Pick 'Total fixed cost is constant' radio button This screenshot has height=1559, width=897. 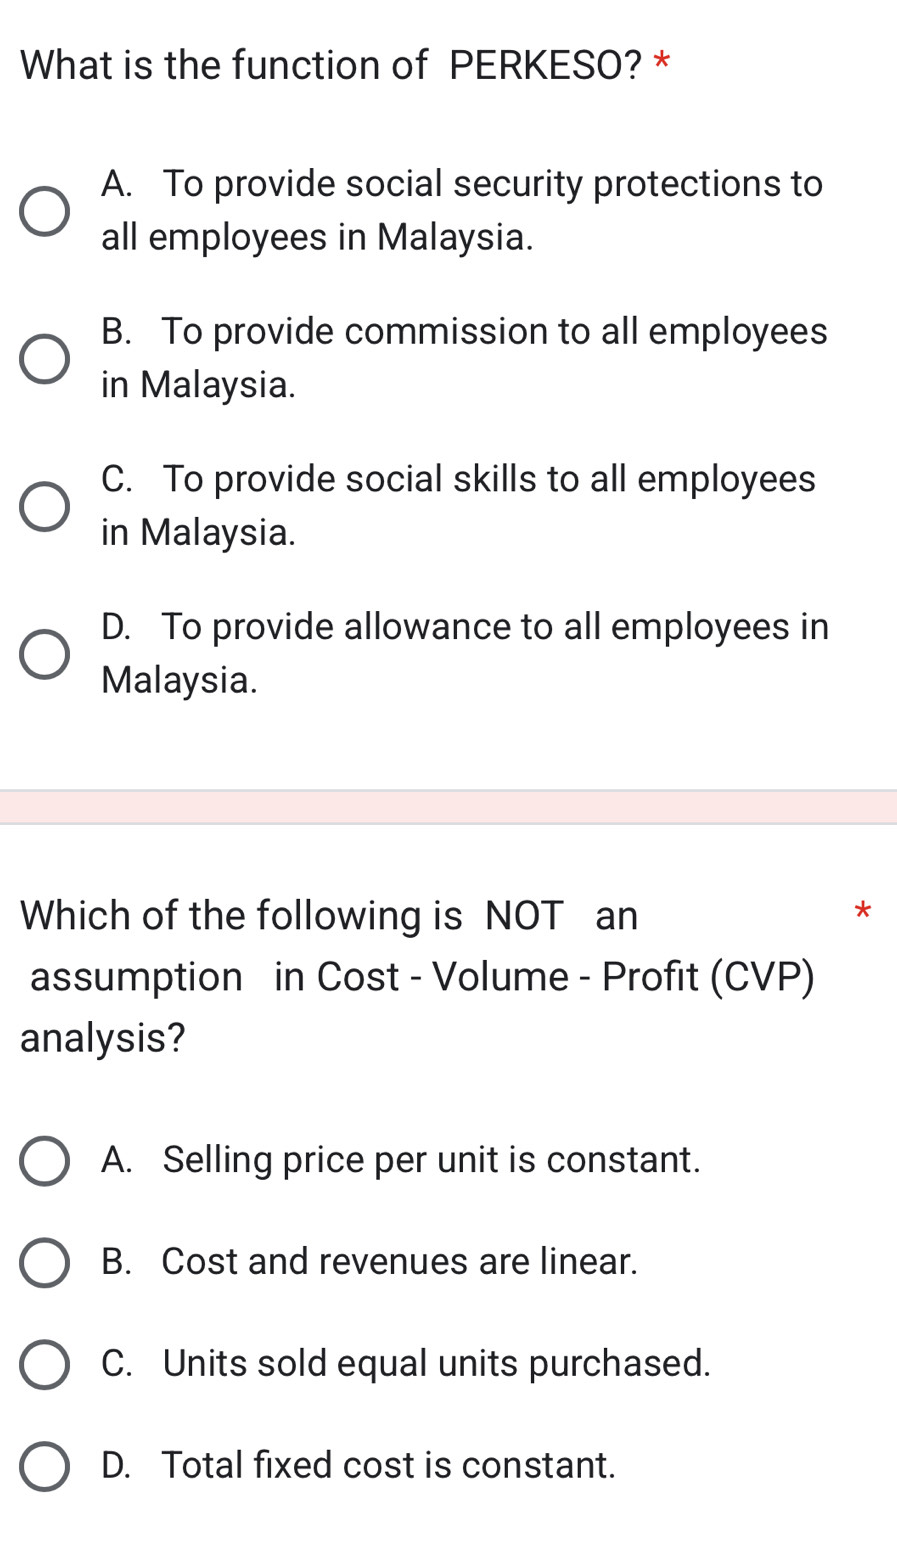click(x=45, y=1466)
